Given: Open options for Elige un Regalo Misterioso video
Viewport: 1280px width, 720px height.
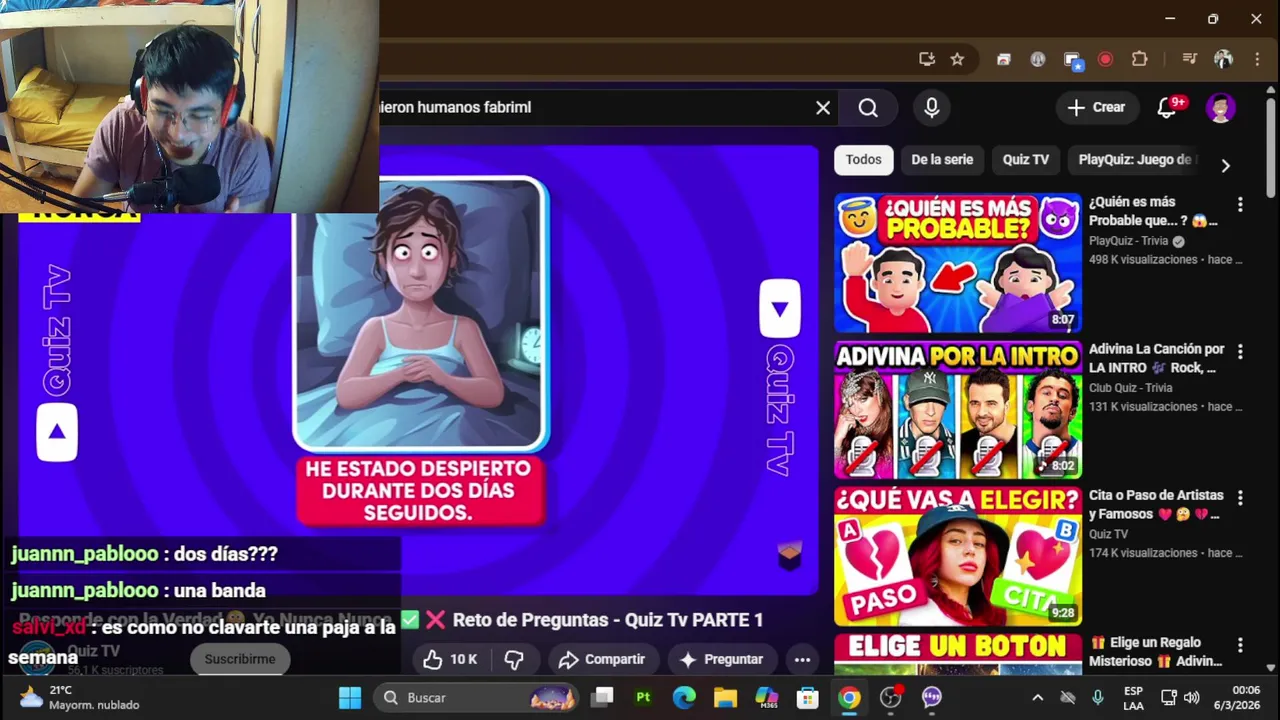Looking at the screenshot, I should click(1240, 645).
